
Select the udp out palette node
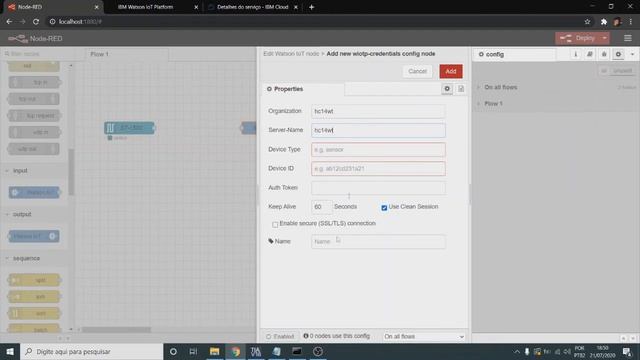(34, 149)
